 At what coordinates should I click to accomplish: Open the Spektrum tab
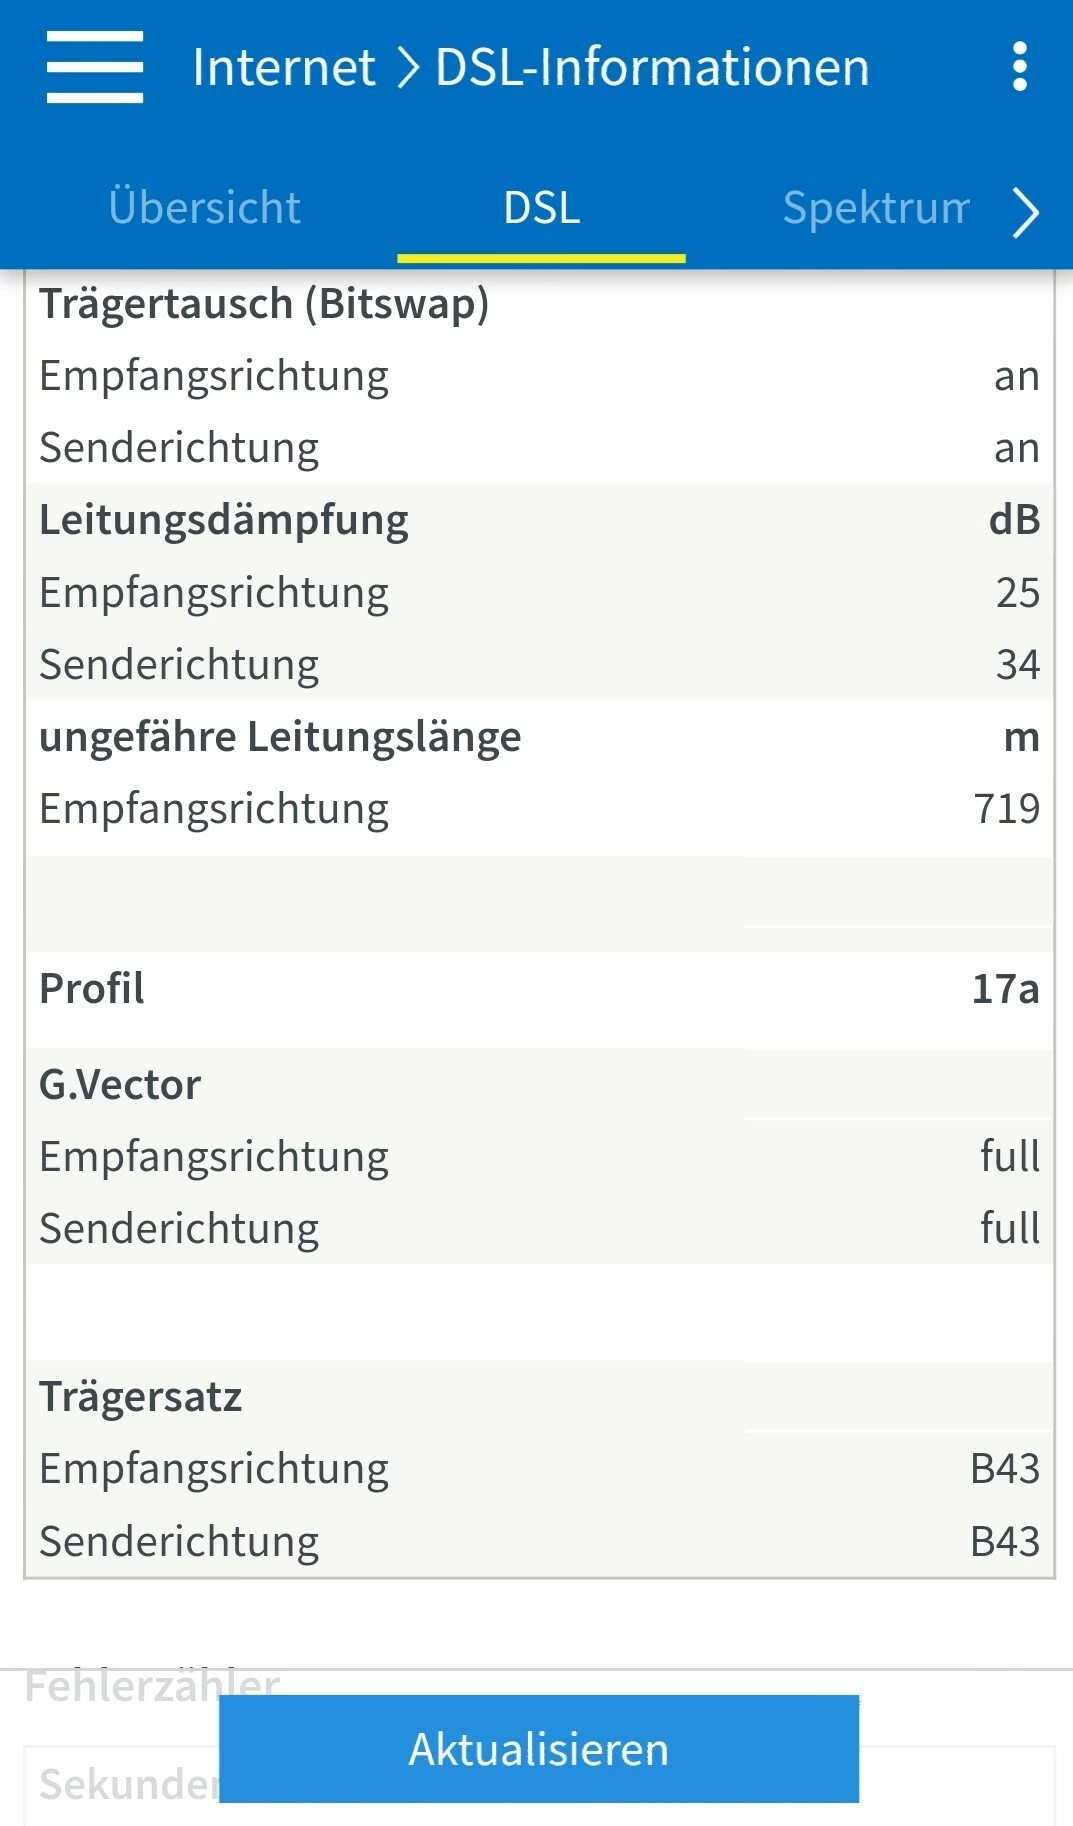pyautogui.click(x=876, y=208)
